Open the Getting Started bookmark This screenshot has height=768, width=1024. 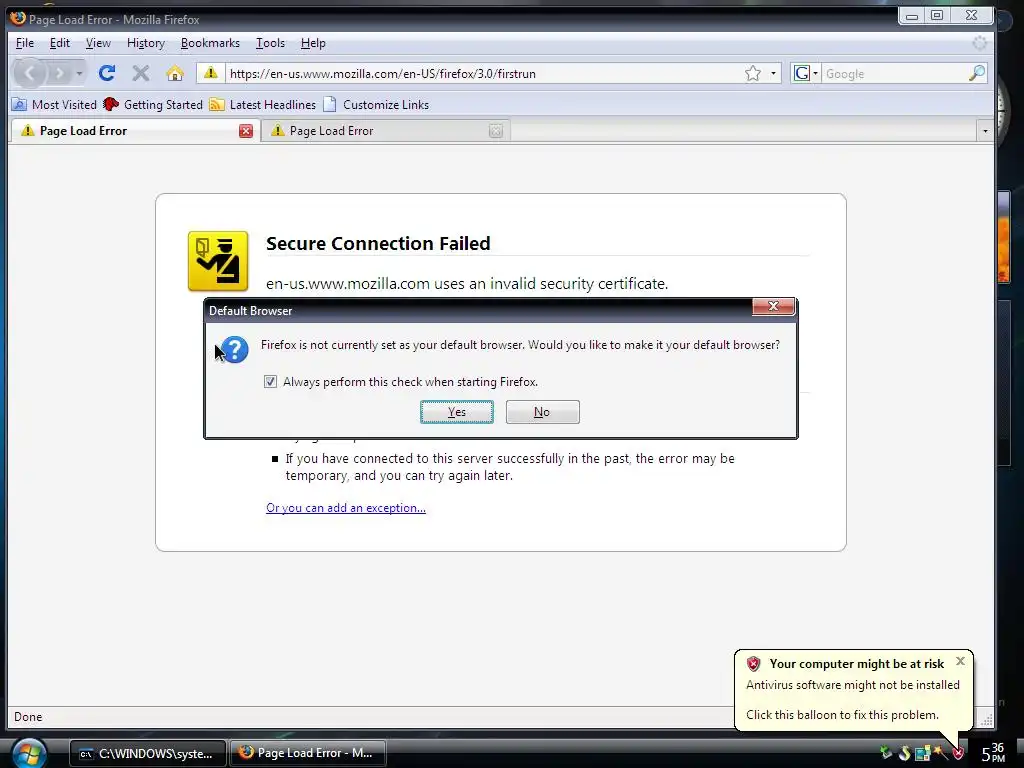coord(153,104)
